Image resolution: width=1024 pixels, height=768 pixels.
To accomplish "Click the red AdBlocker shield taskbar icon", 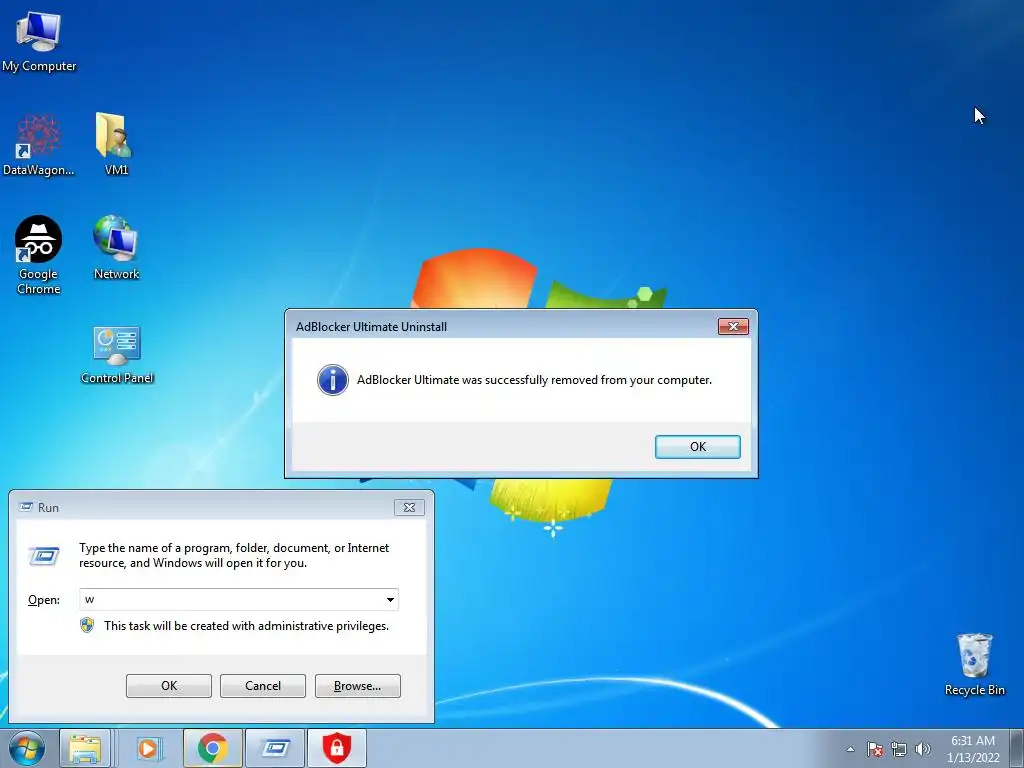I will point(337,748).
